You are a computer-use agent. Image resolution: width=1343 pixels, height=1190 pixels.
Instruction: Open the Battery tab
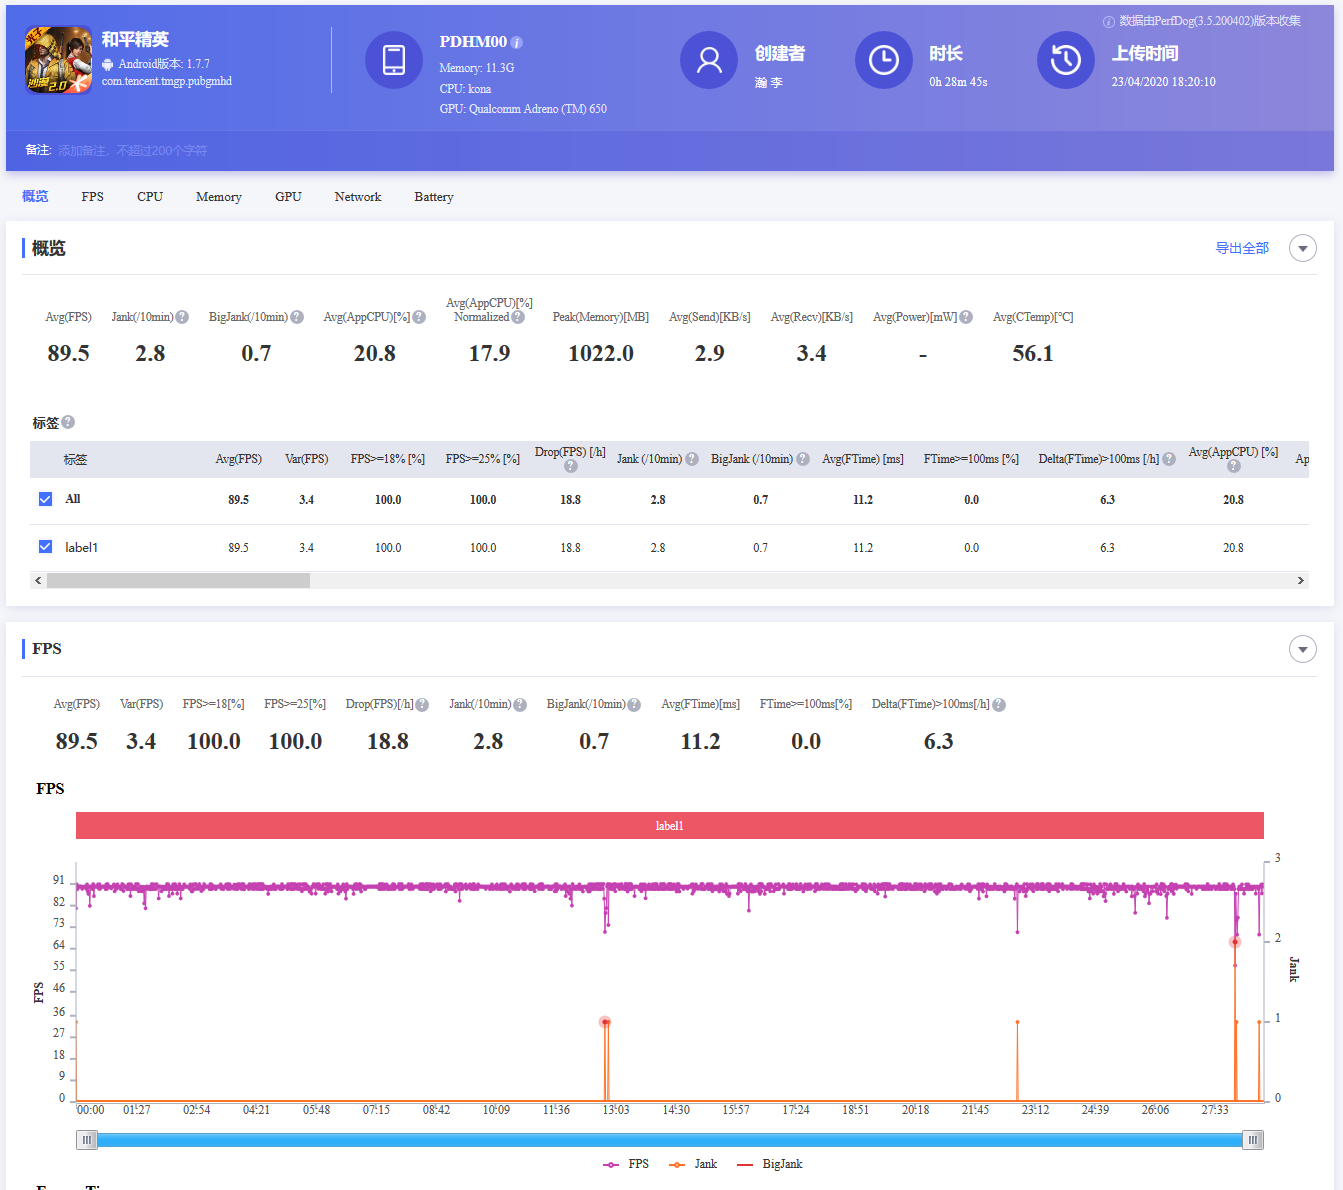pyautogui.click(x=433, y=197)
